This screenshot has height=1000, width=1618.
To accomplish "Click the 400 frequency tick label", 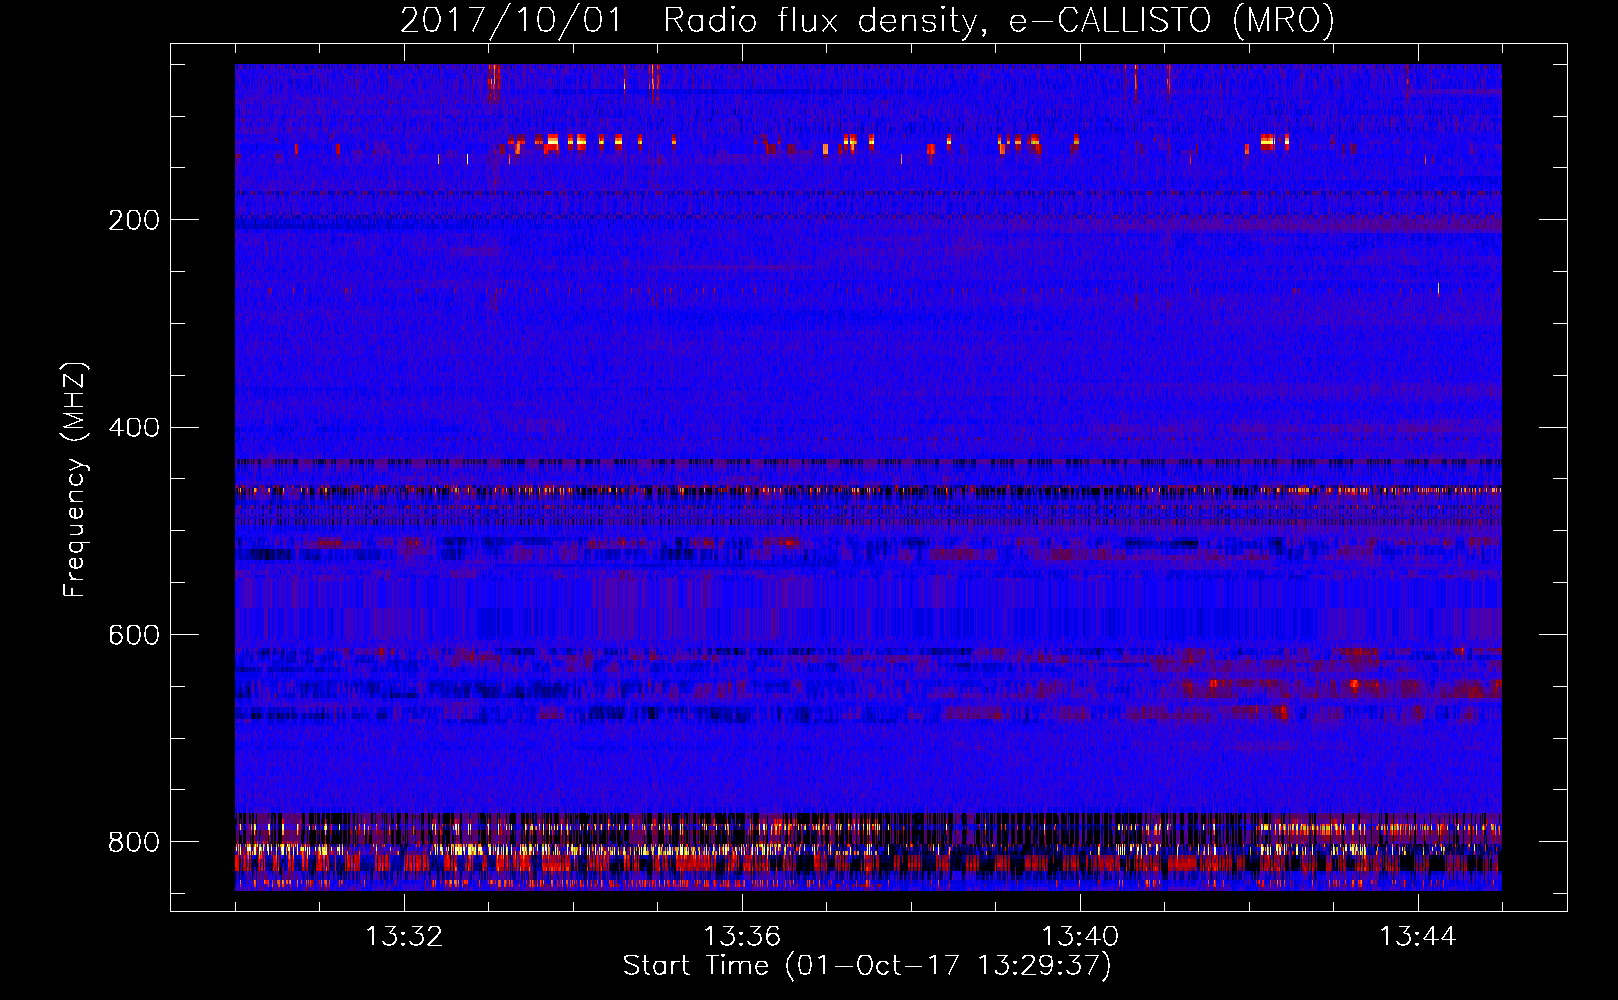I will pos(134,428).
